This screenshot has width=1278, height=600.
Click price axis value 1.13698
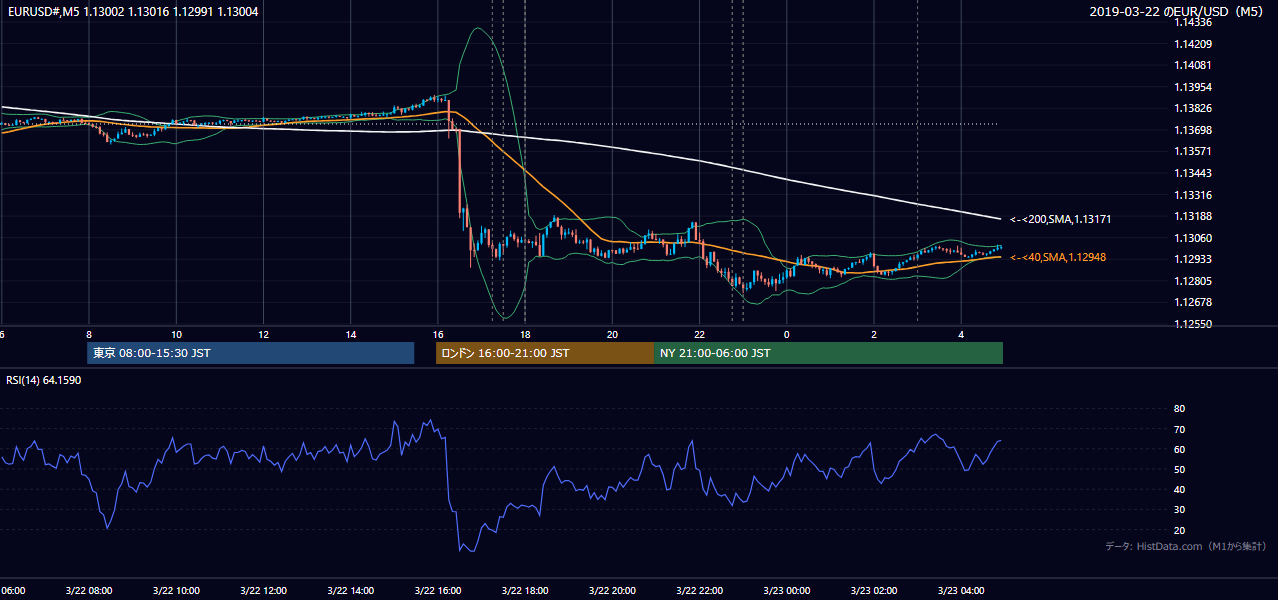tap(1193, 130)
